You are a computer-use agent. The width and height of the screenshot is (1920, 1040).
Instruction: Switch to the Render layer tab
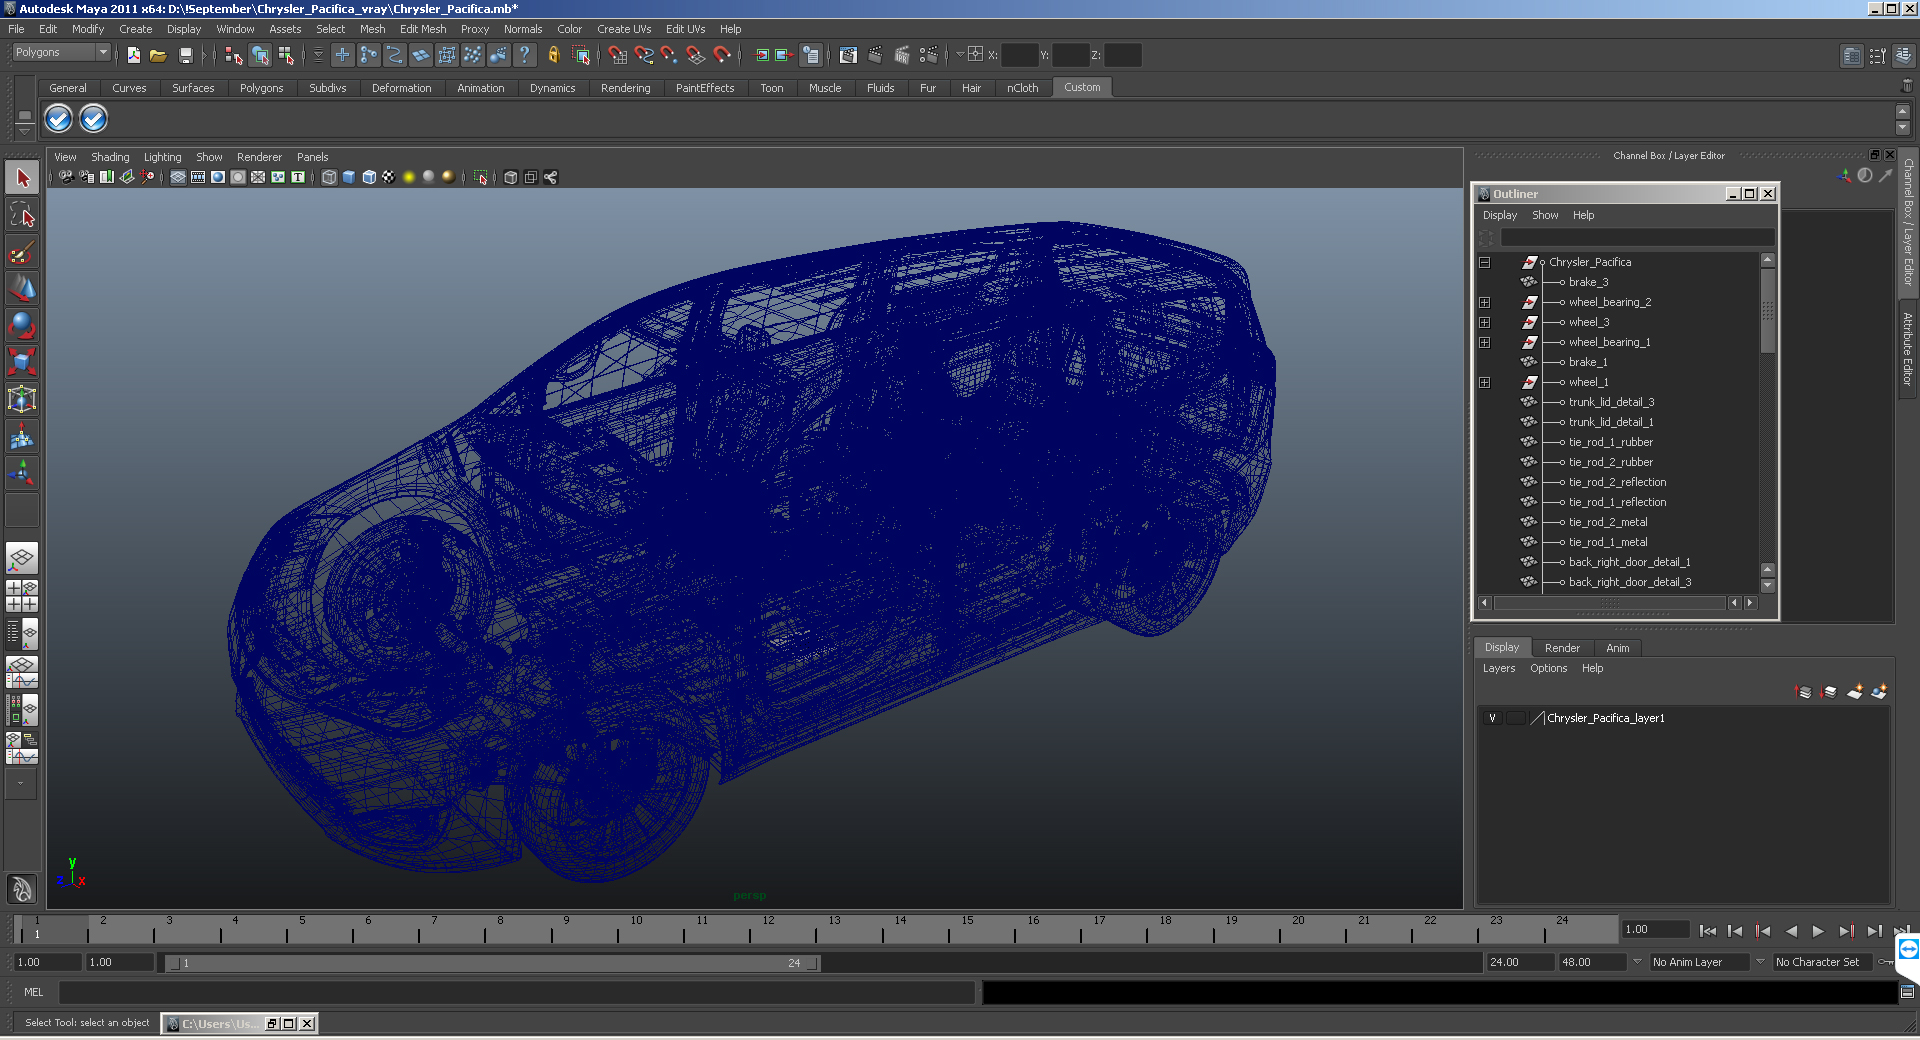(x=1562, y=648)
